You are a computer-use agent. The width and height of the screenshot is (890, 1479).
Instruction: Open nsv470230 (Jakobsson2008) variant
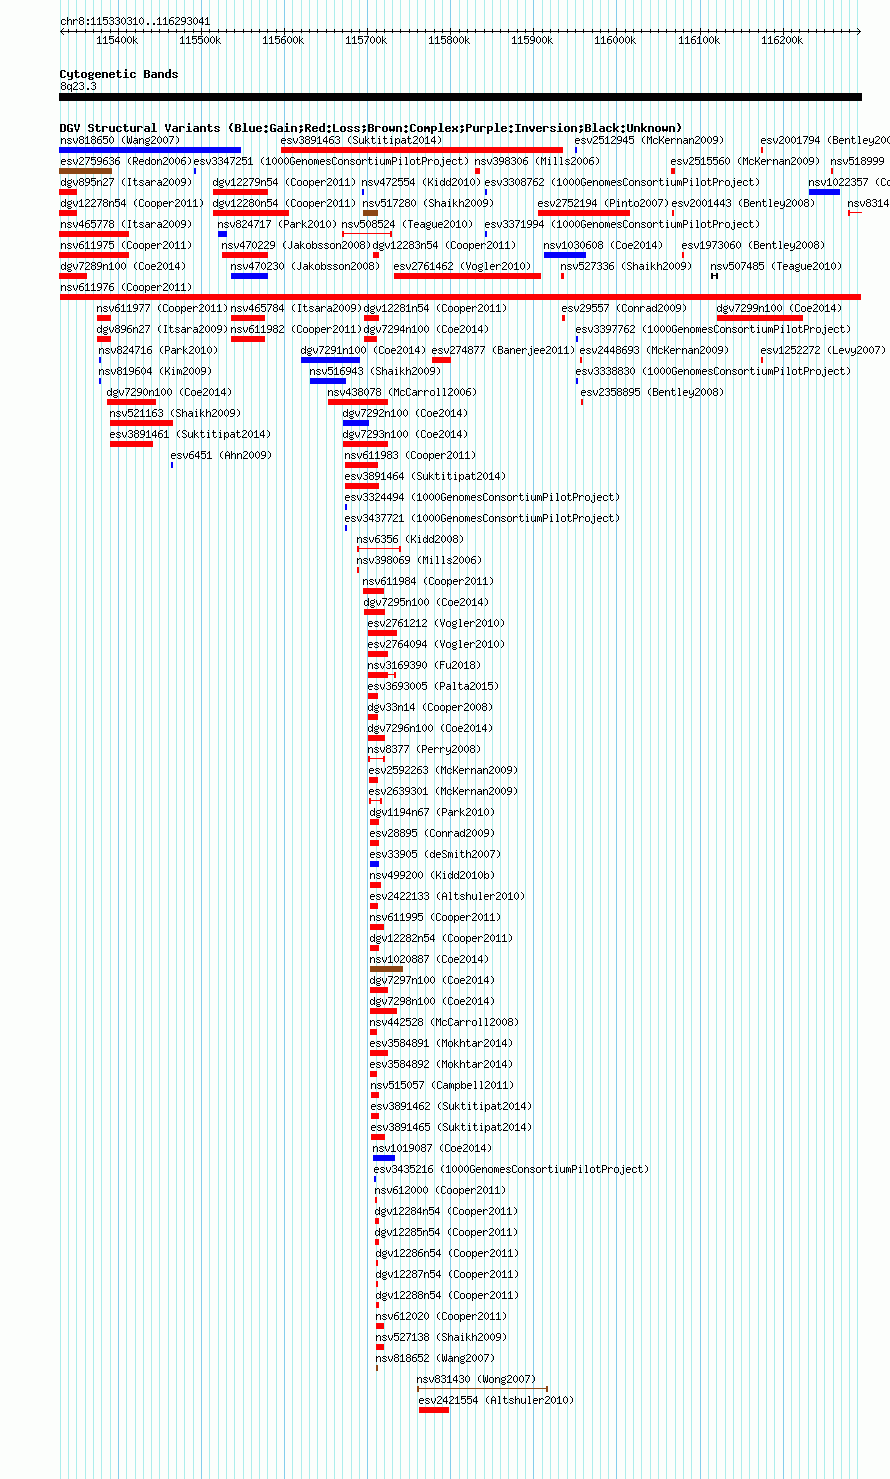point(306,266)
